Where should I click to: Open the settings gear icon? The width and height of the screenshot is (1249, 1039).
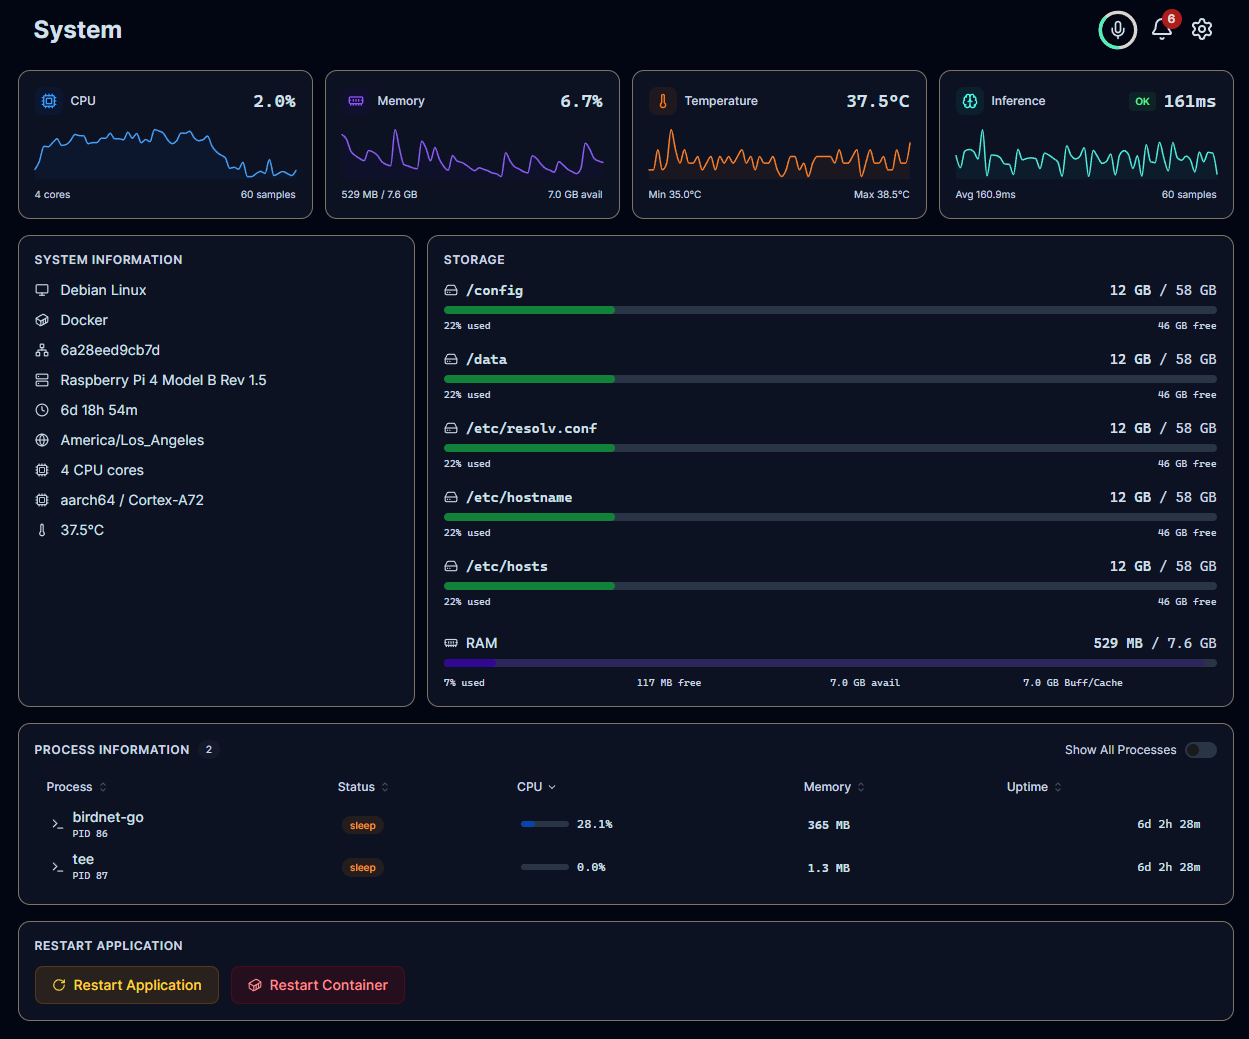[1202, 29]
